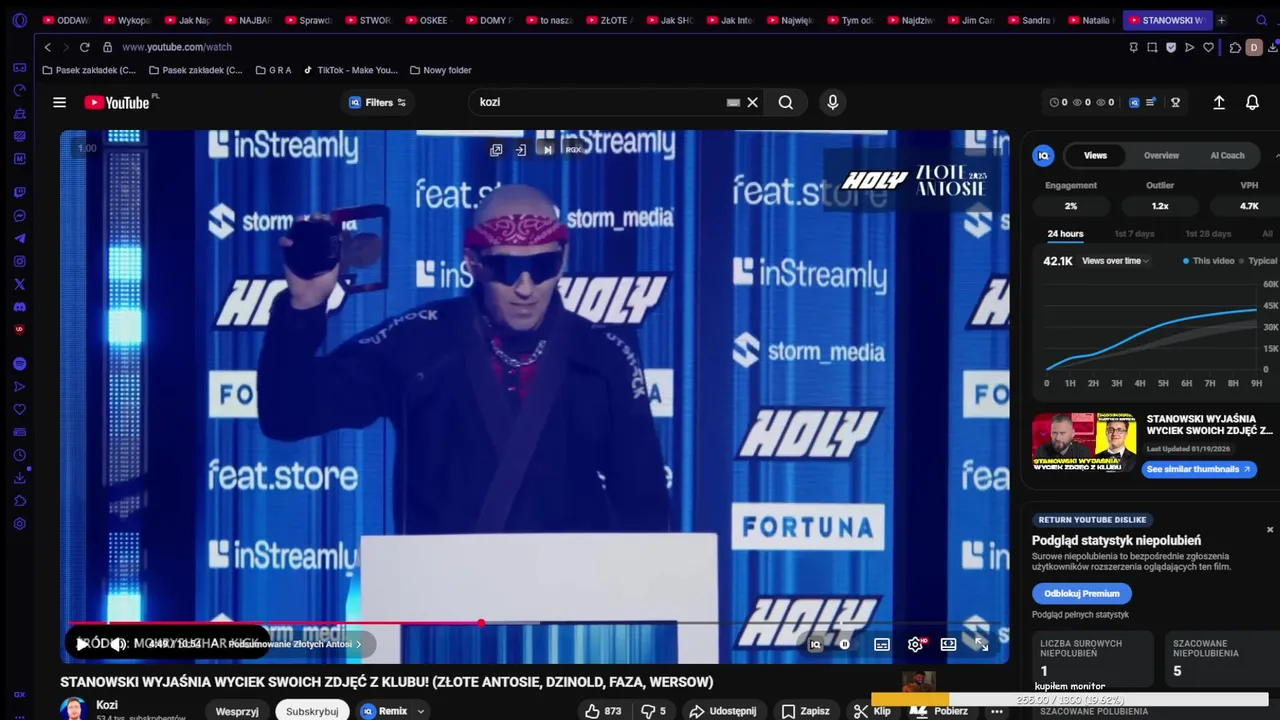Switch the player to theater mode

pyautogui.click(x=948, y=644)
